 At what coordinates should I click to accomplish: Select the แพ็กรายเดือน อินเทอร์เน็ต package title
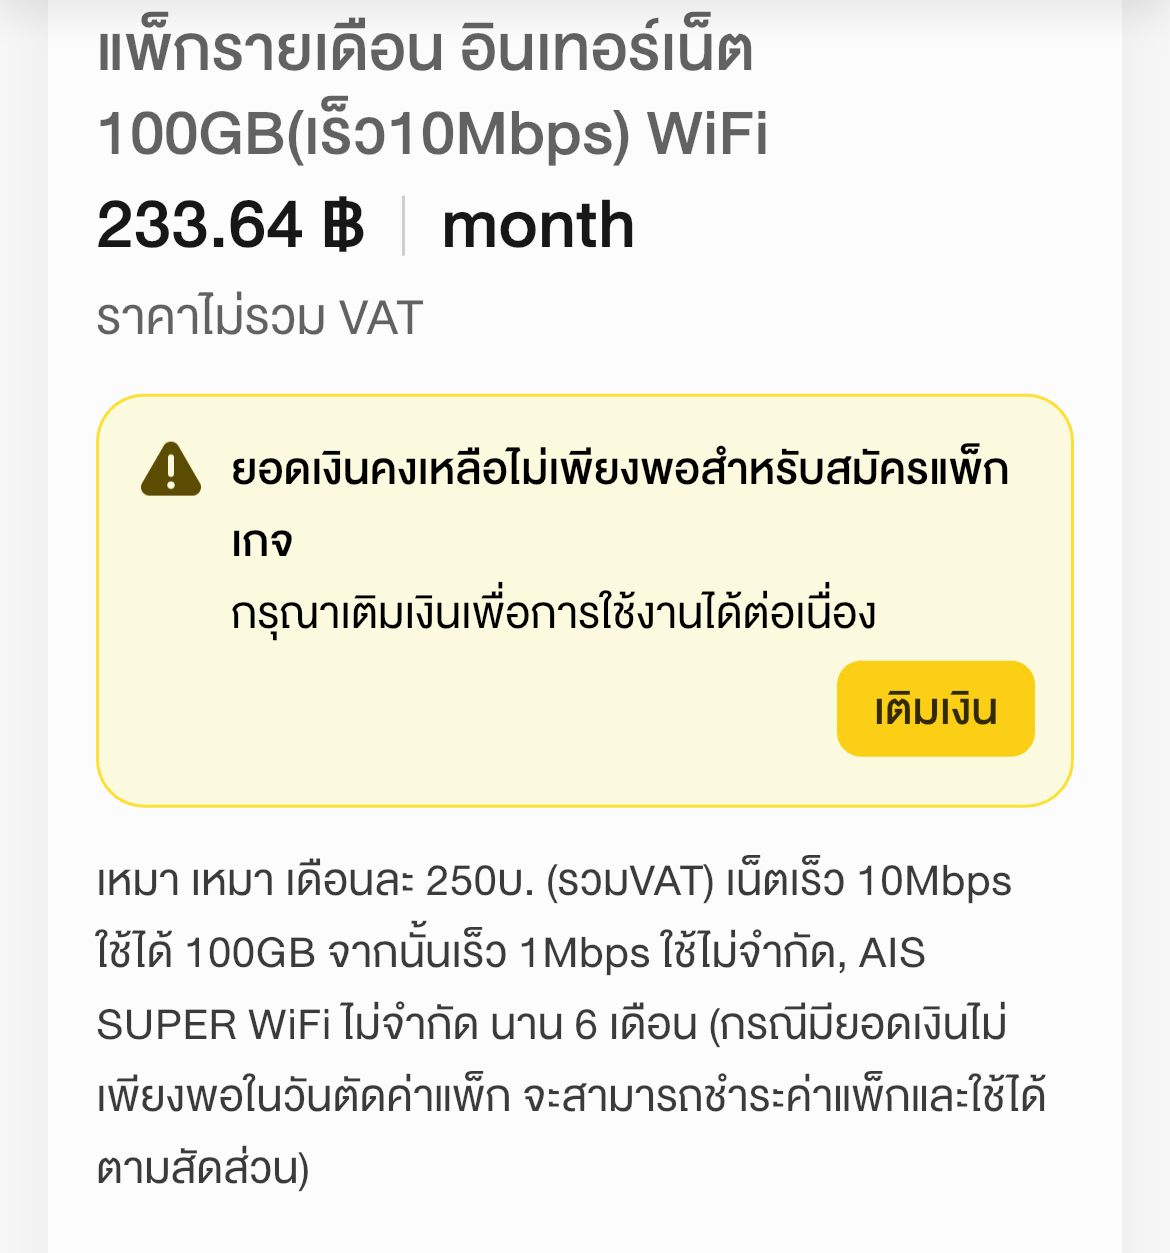click(425, 50)
